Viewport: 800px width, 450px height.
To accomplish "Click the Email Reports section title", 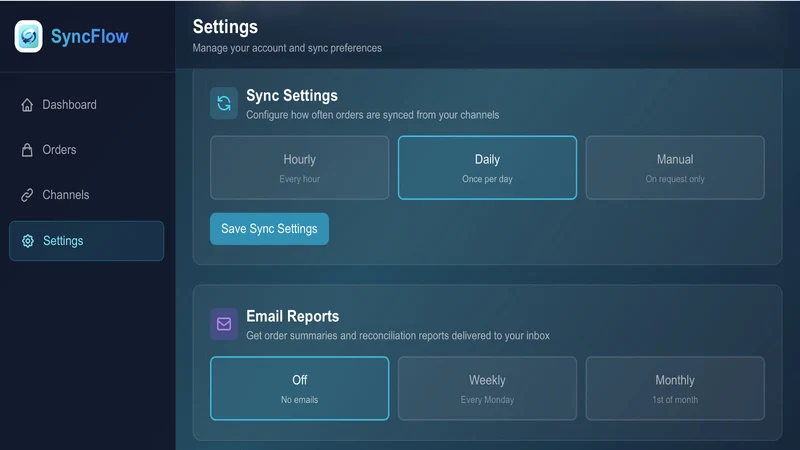I will 292,316.
